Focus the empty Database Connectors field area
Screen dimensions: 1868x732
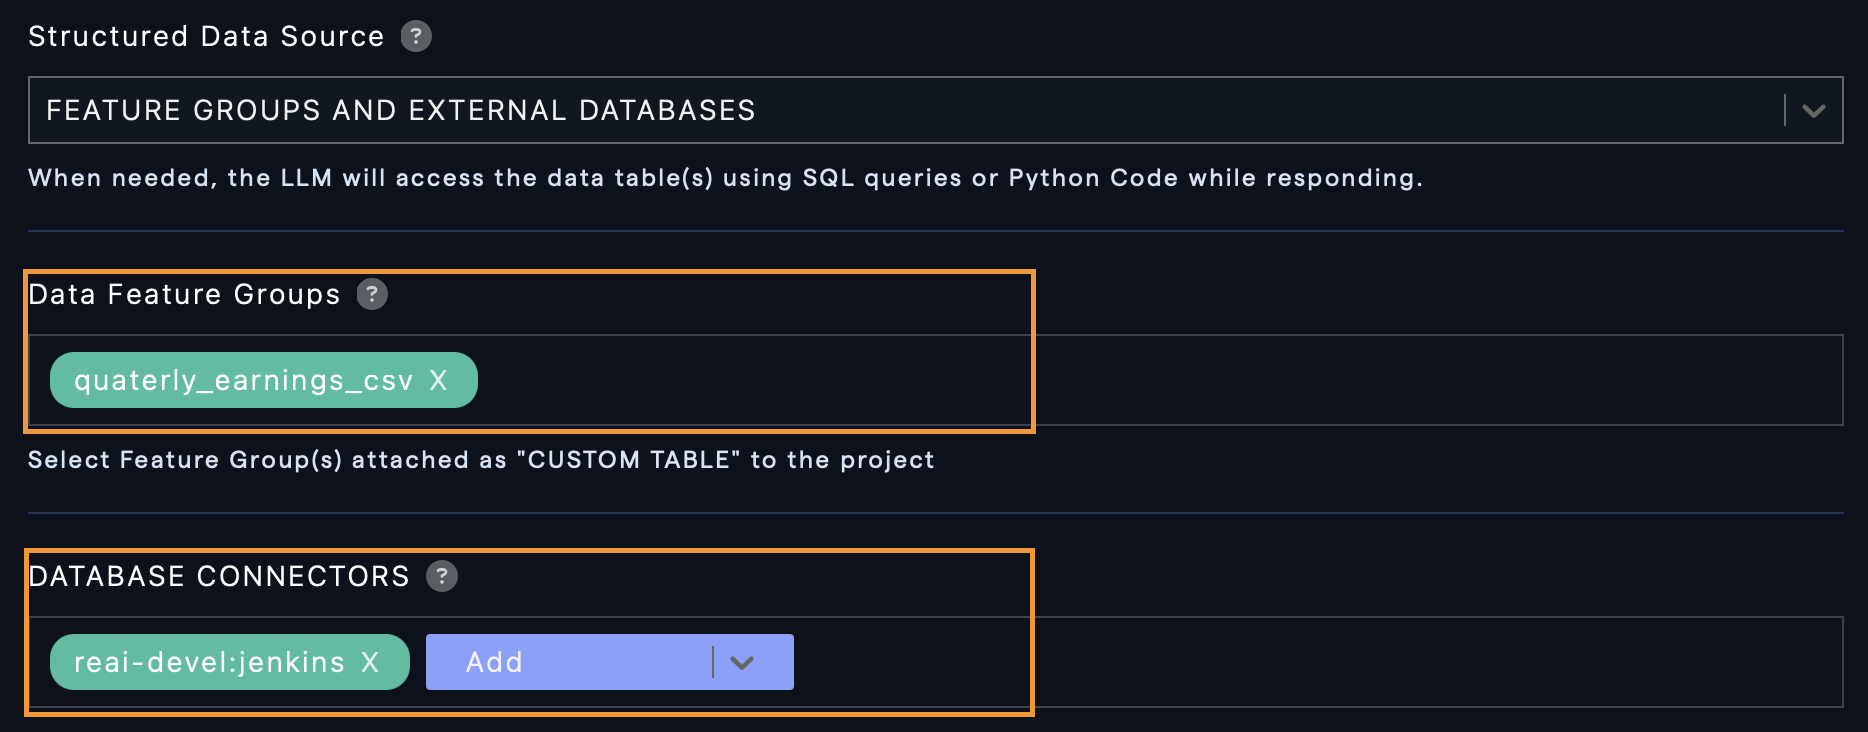pos(1300,662)
